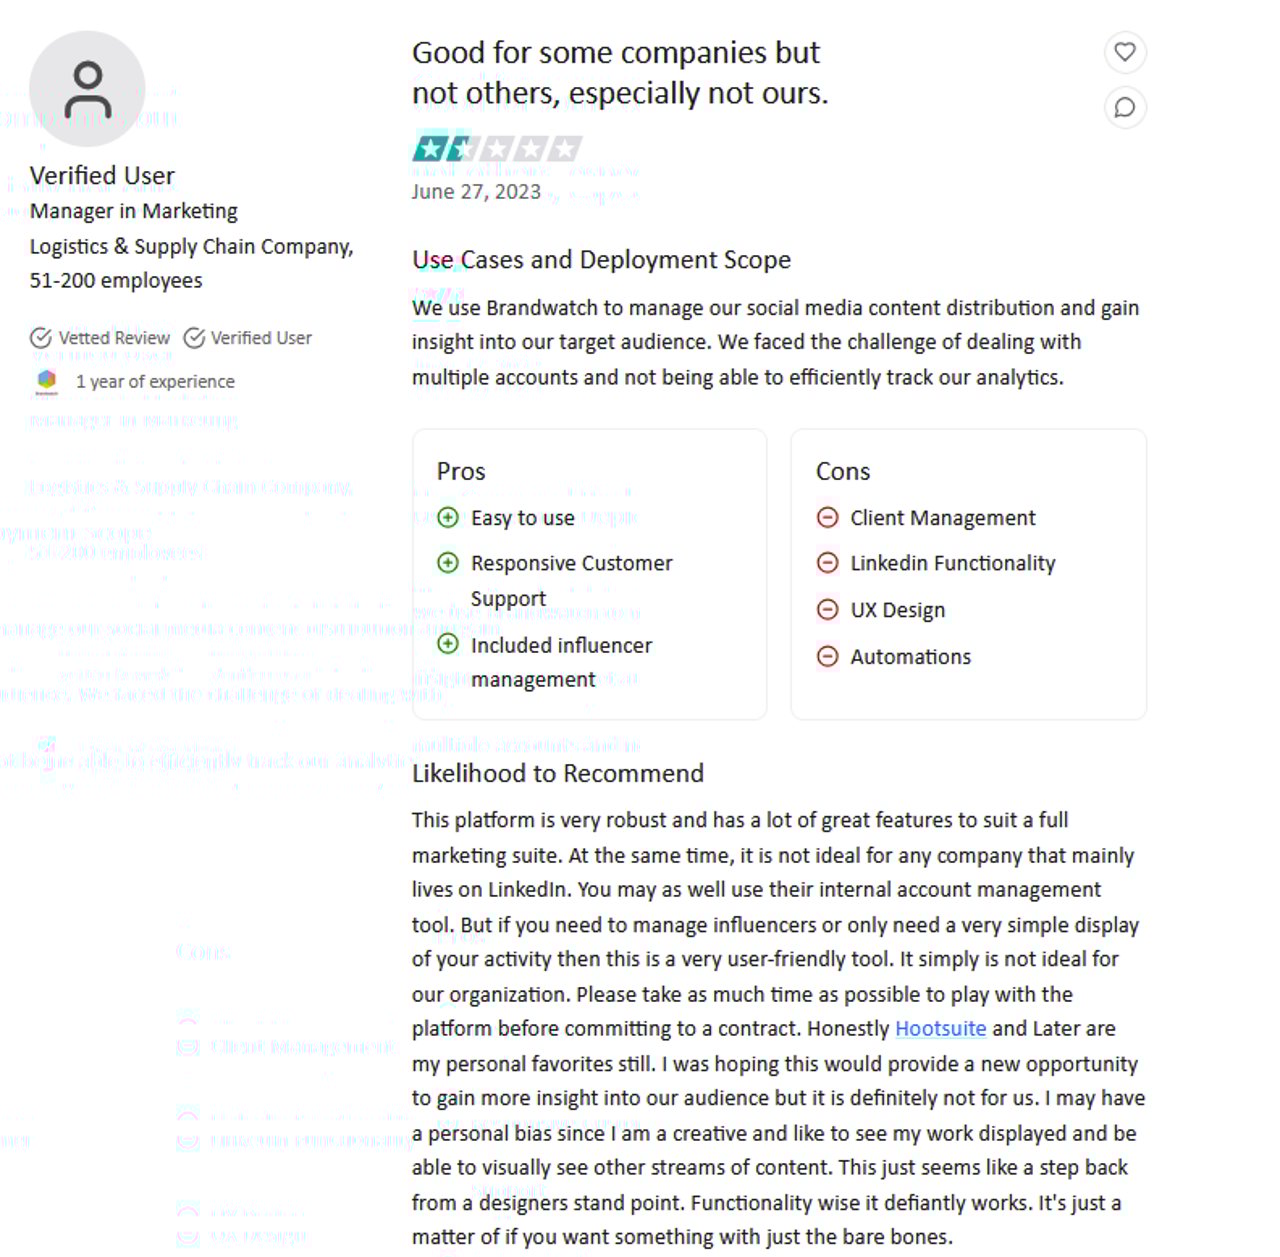The height and width of the screenshot is (1257, 1280).
Task: Click the minus icon beside UX Design
Action: 827,609
